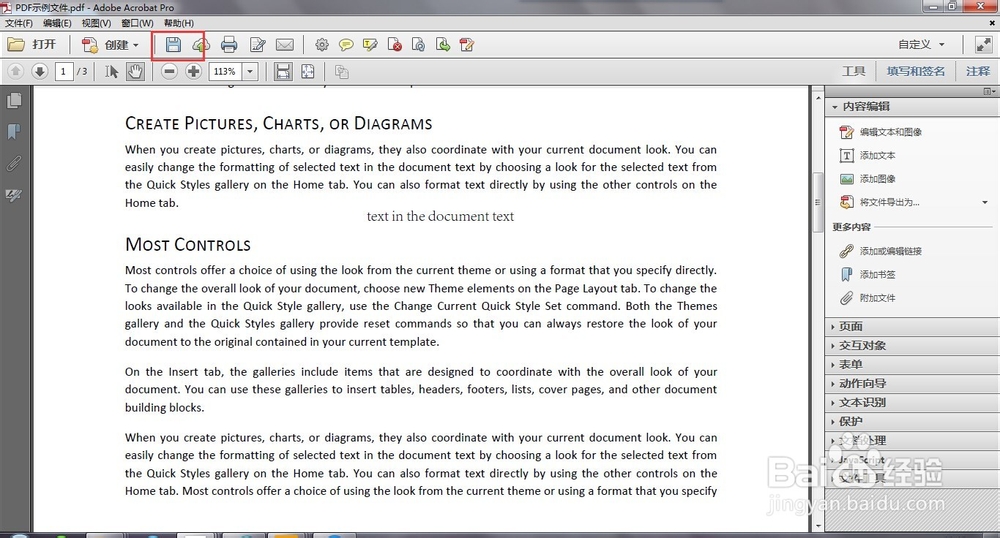Click the cloud upload save icon
1000x538 pixels.
pyautogui.click(x=201, y=45)
